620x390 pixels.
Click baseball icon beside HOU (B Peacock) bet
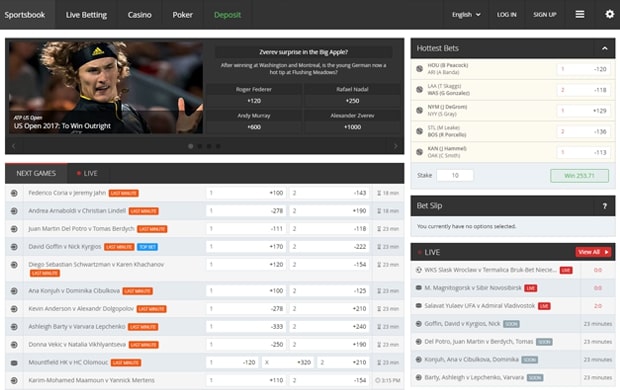point(420,68)
